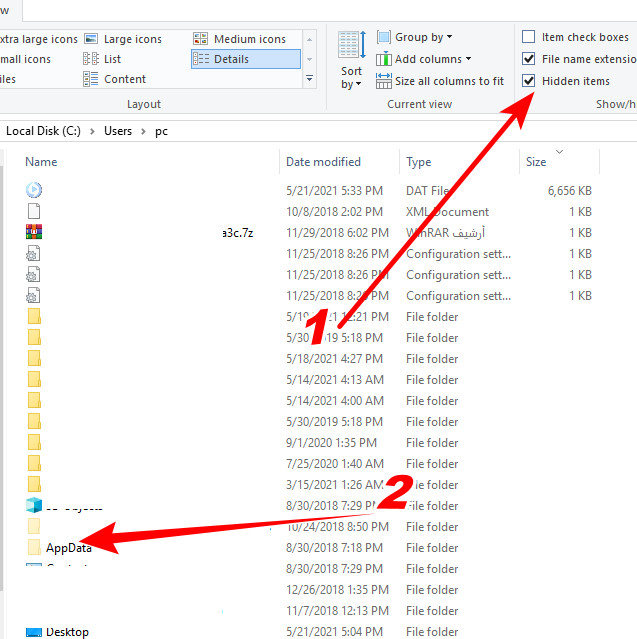Click the Desktop folder icon

pos(34,632)
